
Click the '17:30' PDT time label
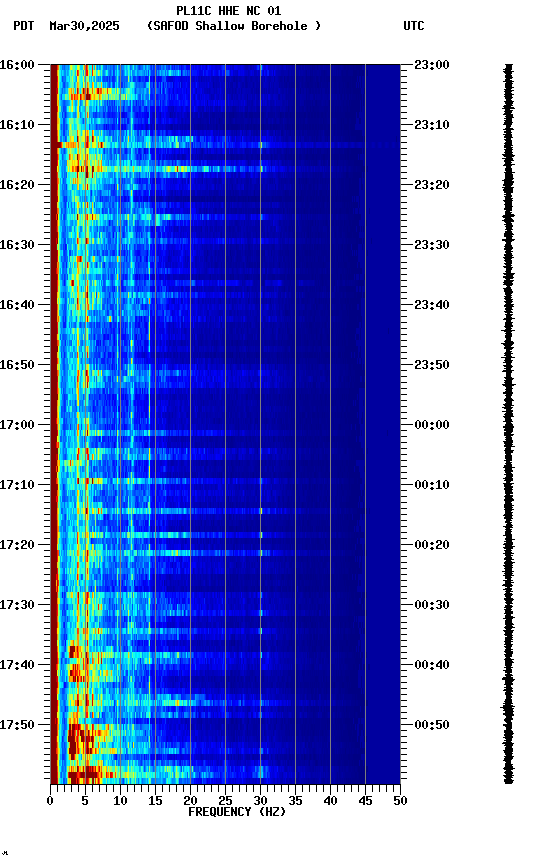(17, 605)
